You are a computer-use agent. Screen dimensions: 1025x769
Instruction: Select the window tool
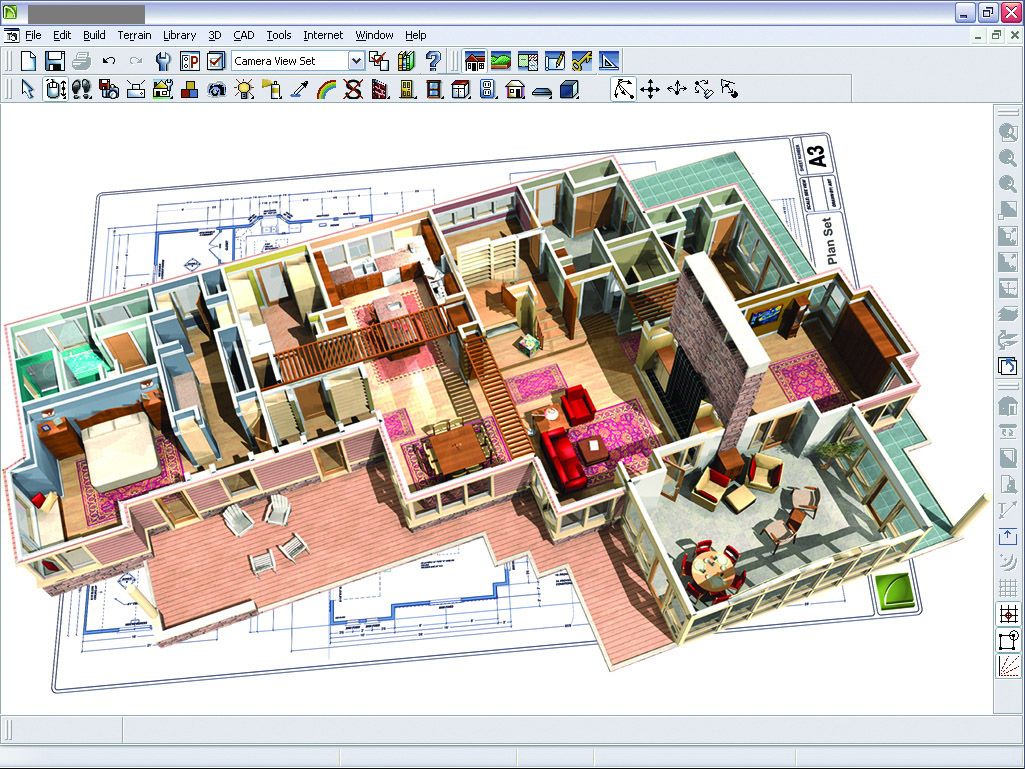[x=434, y=89]
